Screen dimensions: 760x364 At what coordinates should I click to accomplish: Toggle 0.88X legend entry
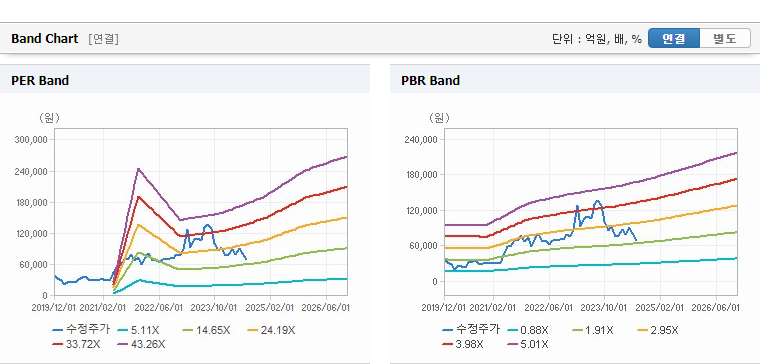528,330
